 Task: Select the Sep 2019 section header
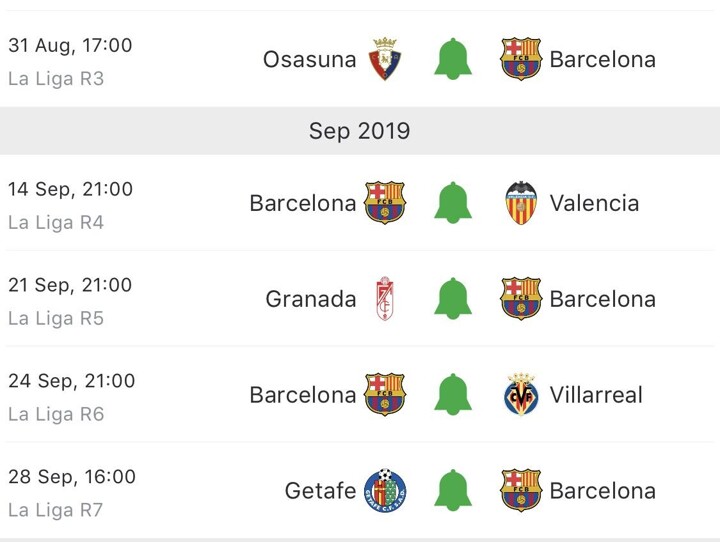359,131
